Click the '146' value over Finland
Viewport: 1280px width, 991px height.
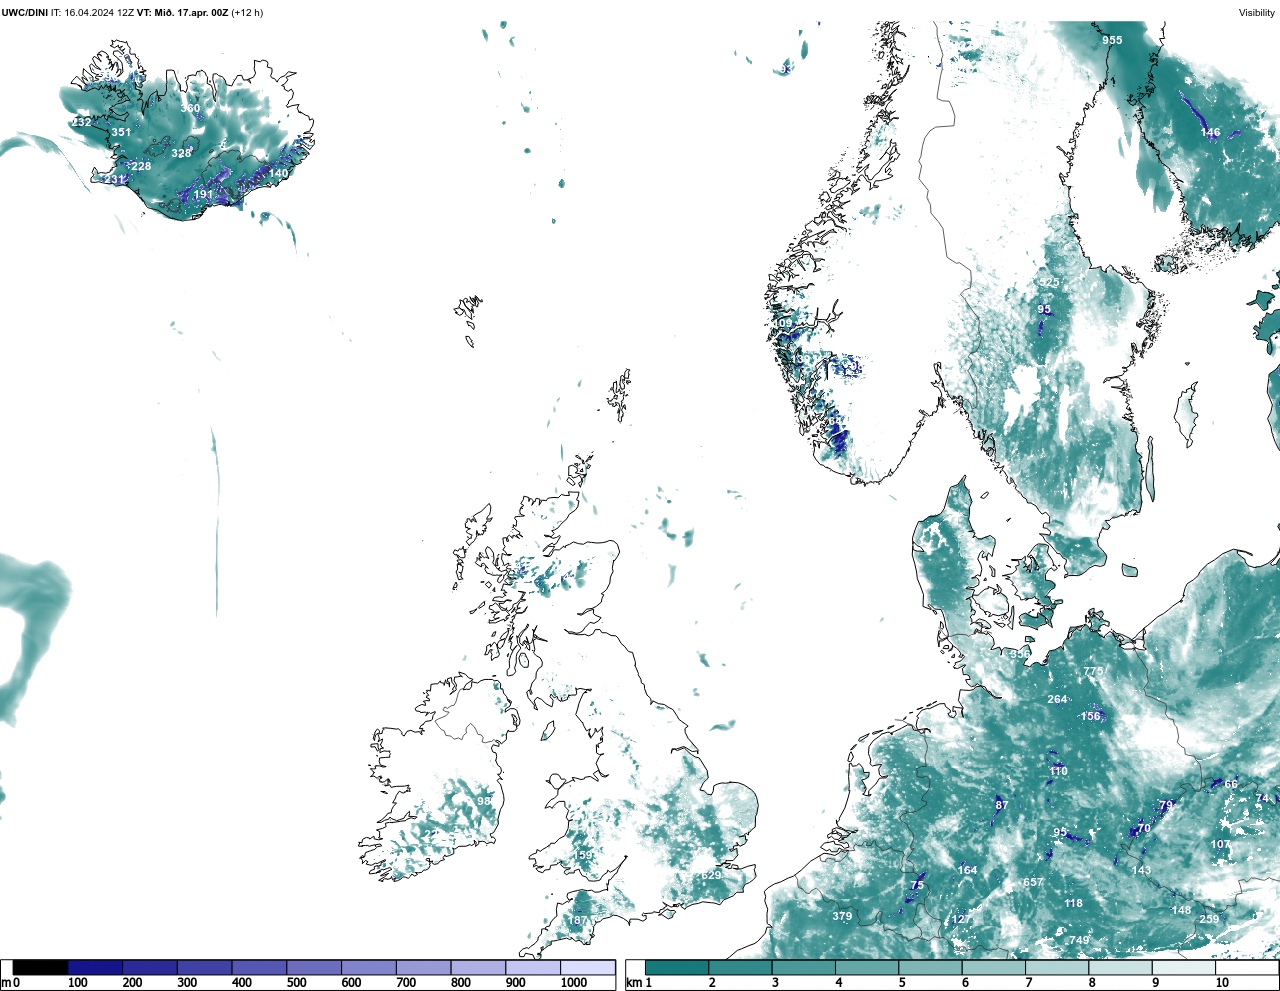click(x=1210, y=133)
